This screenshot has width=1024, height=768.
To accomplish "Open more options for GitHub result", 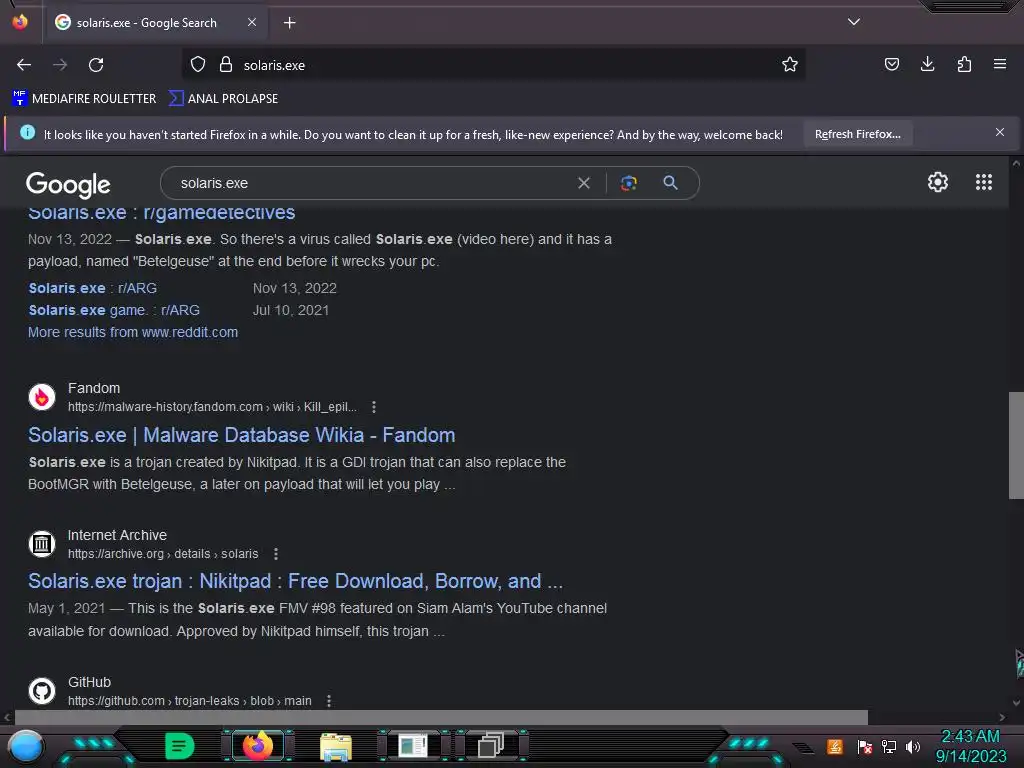I will [x=328, y=701].
